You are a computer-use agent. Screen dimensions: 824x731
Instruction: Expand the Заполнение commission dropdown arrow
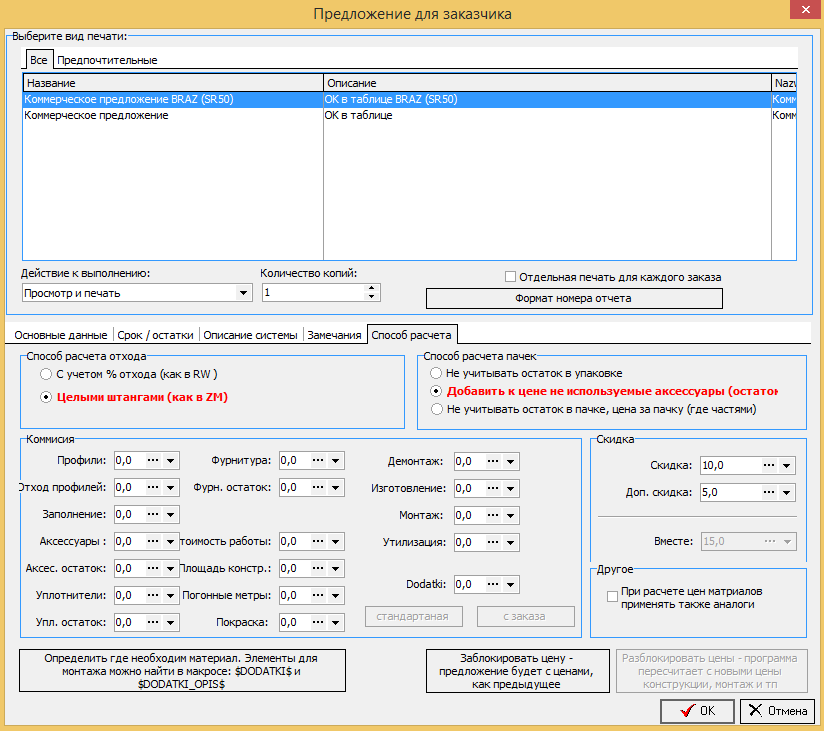171,514
